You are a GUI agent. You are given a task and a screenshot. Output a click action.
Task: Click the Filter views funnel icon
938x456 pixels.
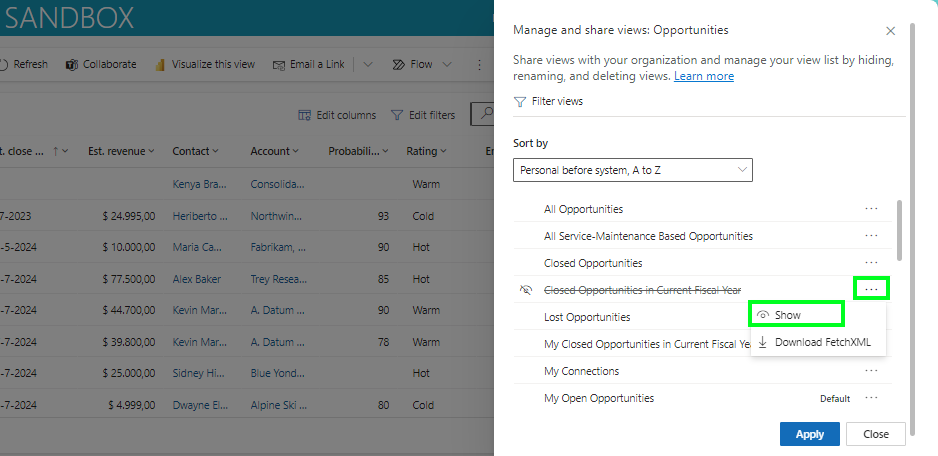pyautogui.click(x=519, y=101)
